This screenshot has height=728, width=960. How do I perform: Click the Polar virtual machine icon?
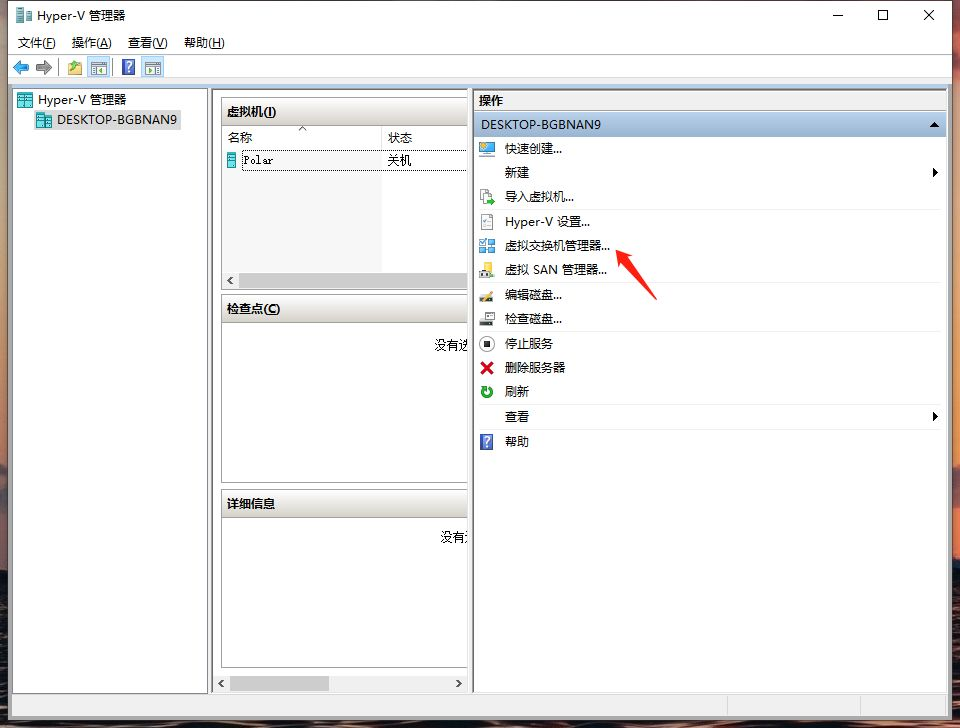pyautogui.click(x=231, y=160)
